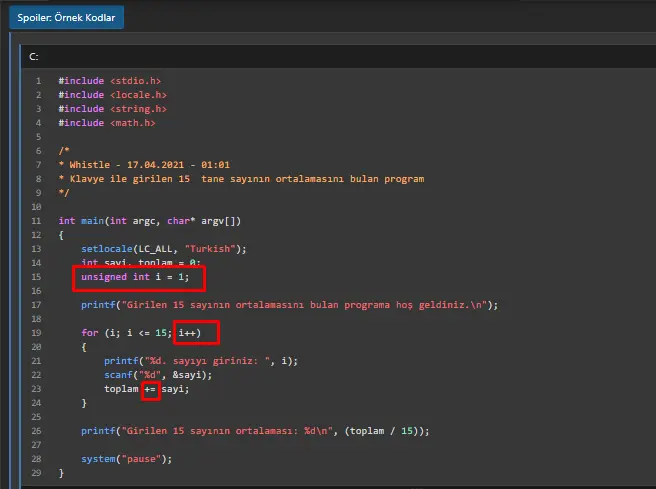This screenshot has width=656, height=489.
Task: Collapse the "Spoiler: Örnek Kodlar" button
Action: click(x=66, y=17)
